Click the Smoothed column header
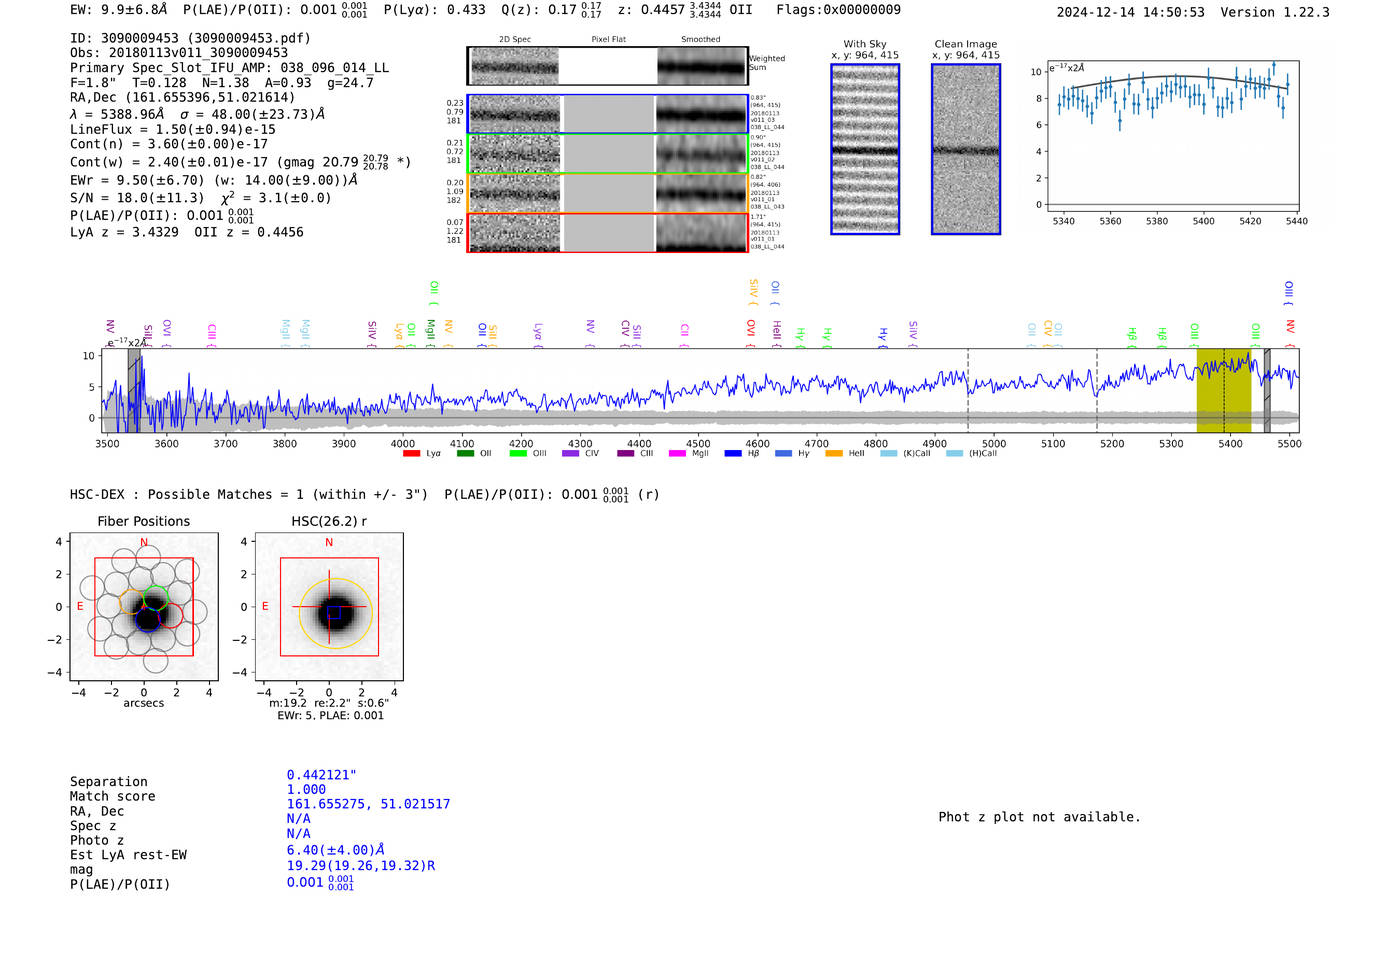This screenshot has height=953, width=1400. click(x=700, y=40)
